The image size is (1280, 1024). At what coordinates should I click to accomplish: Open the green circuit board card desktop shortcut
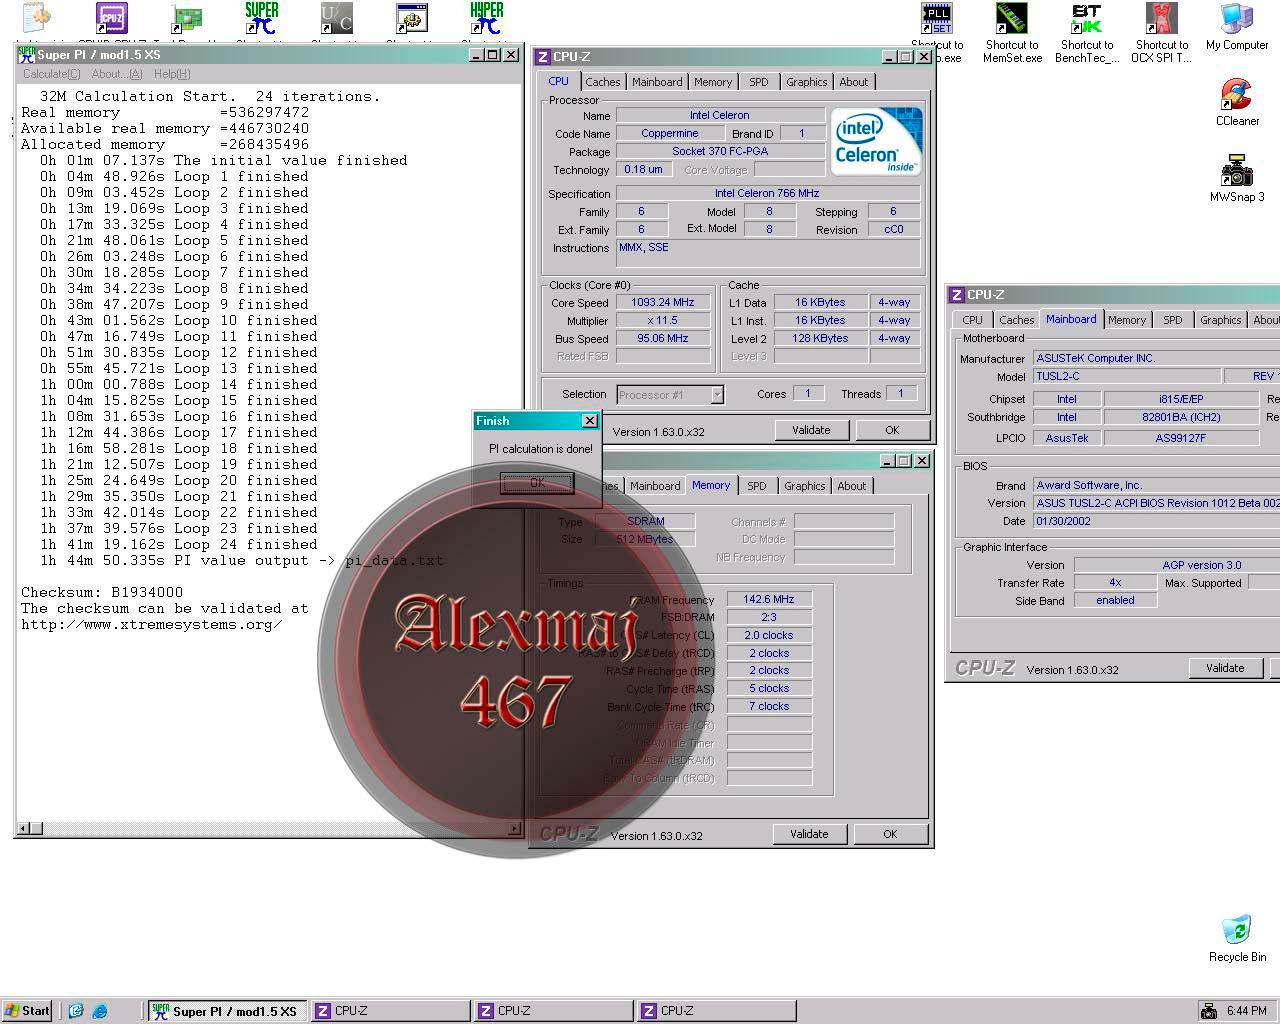(x=186, y=18)
